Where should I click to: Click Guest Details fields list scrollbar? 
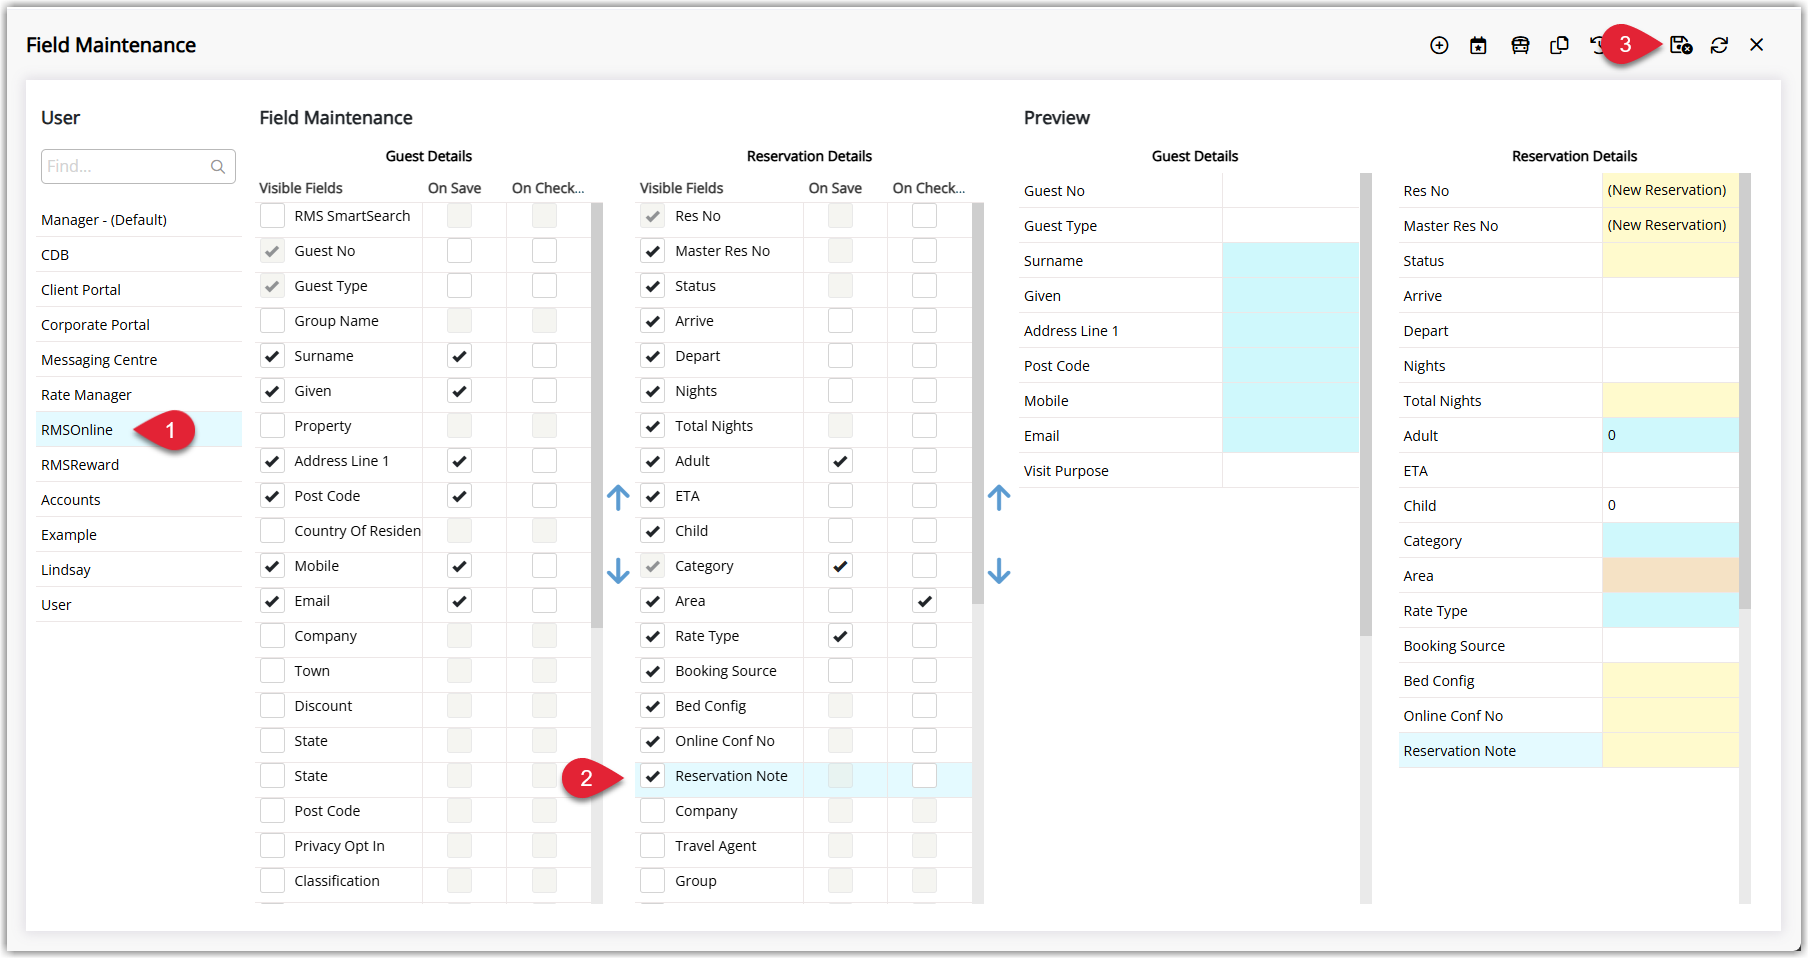[x=597, y=415]
